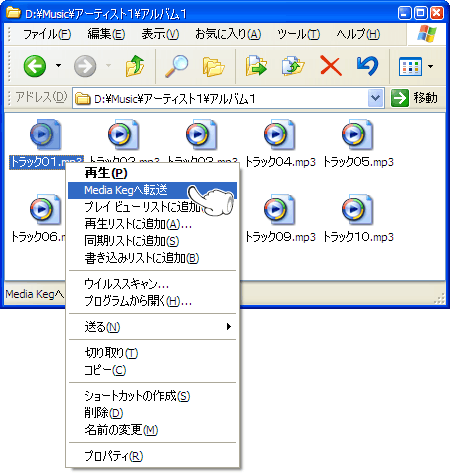Click the green Back arrow button

coord(35,66)
